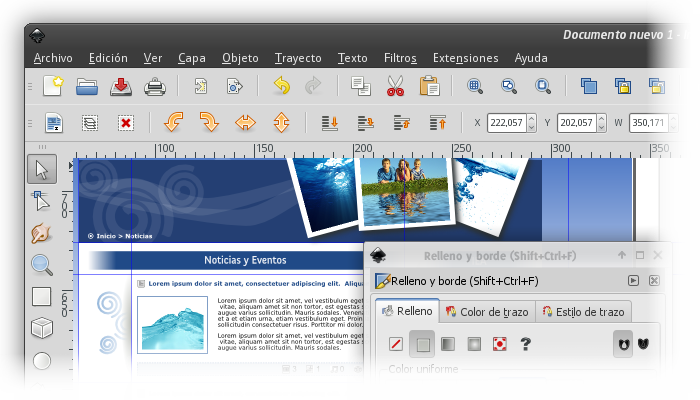Image resolution: width=700 pixels, height=400 pixels.
Task: Set fill to No paint
Action: pos(396,344)
